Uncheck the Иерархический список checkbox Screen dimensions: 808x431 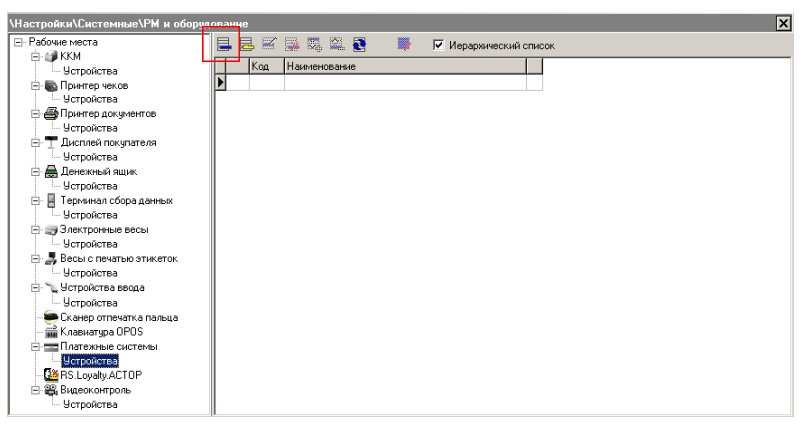coord(438,45)
